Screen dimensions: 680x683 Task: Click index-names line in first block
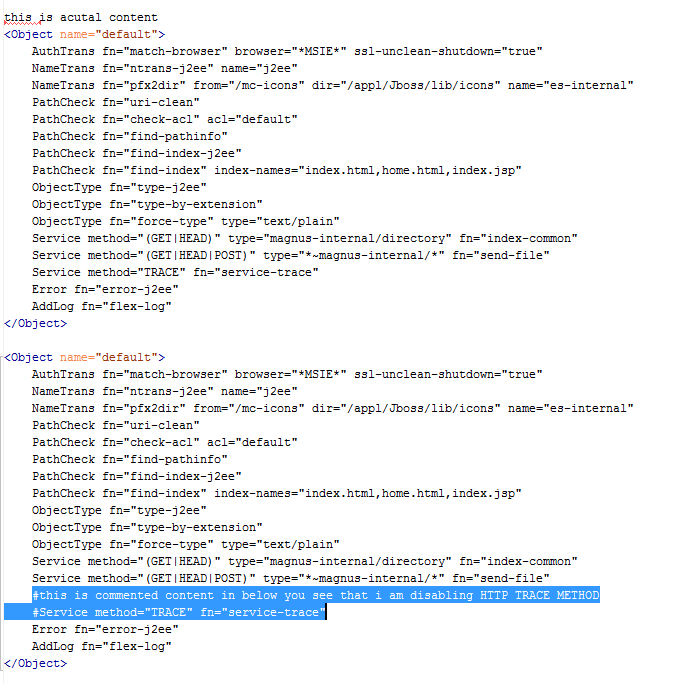coord(277,170)
